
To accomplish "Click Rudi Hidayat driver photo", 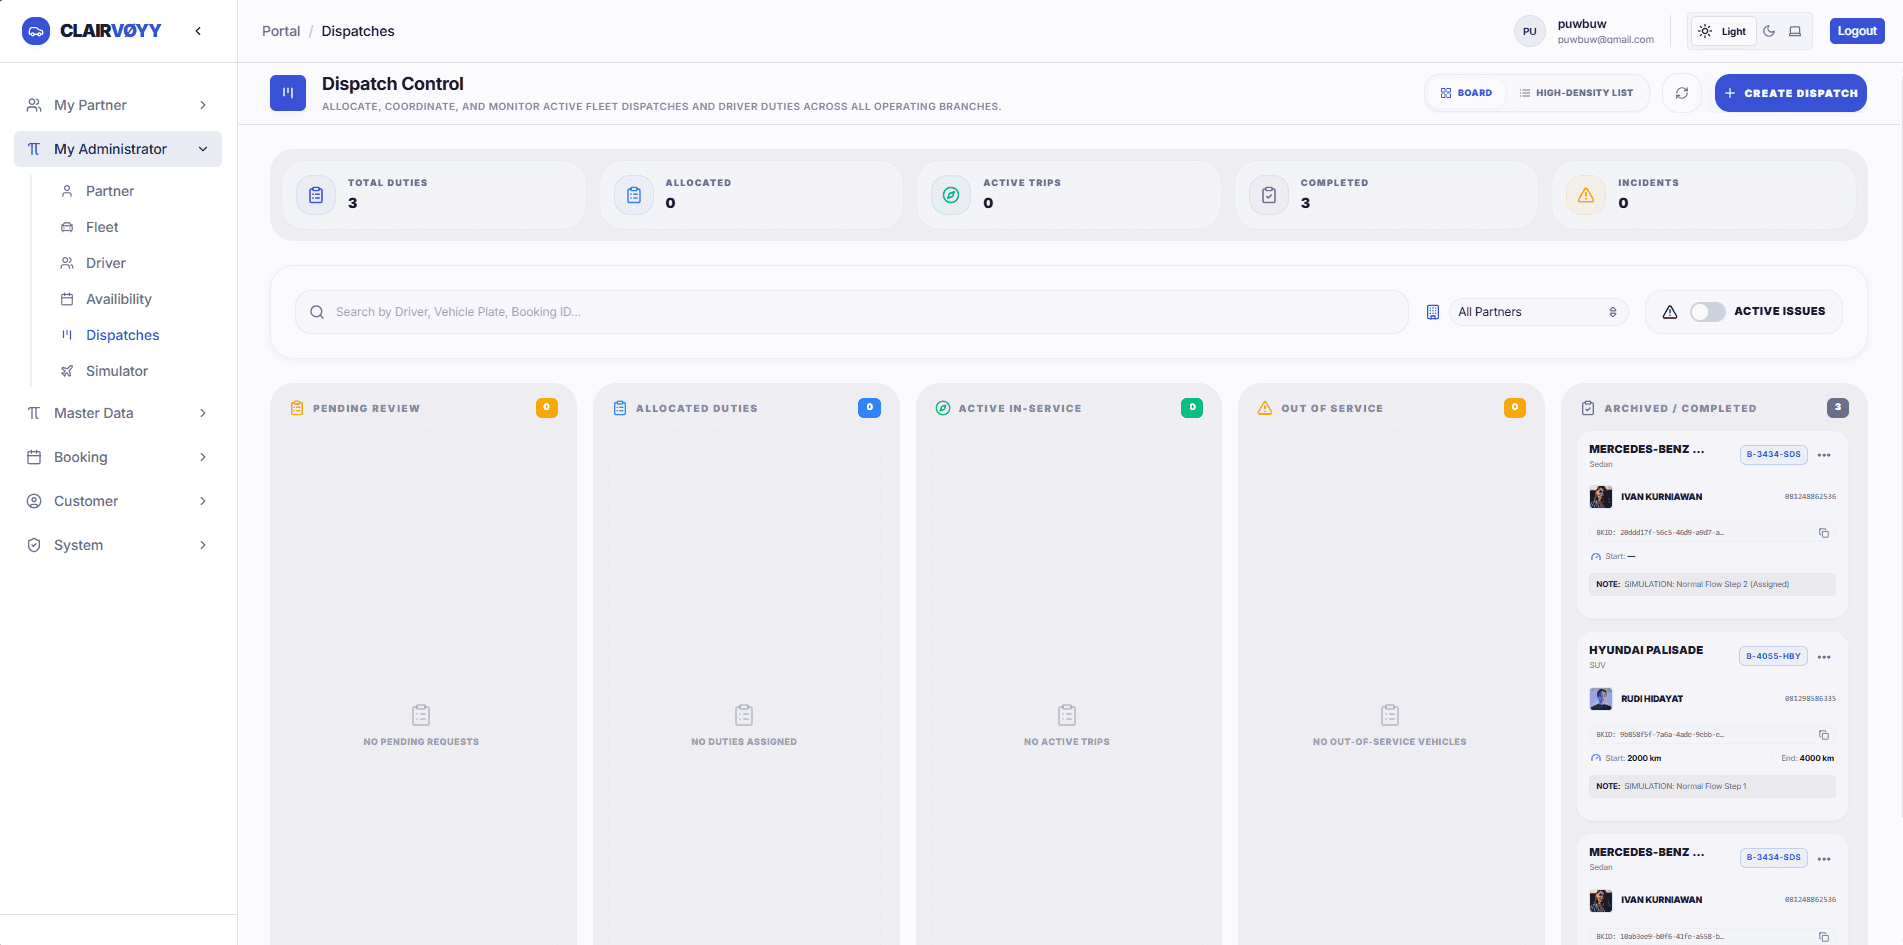I will pyautogui.click(x=1601, y=699).
